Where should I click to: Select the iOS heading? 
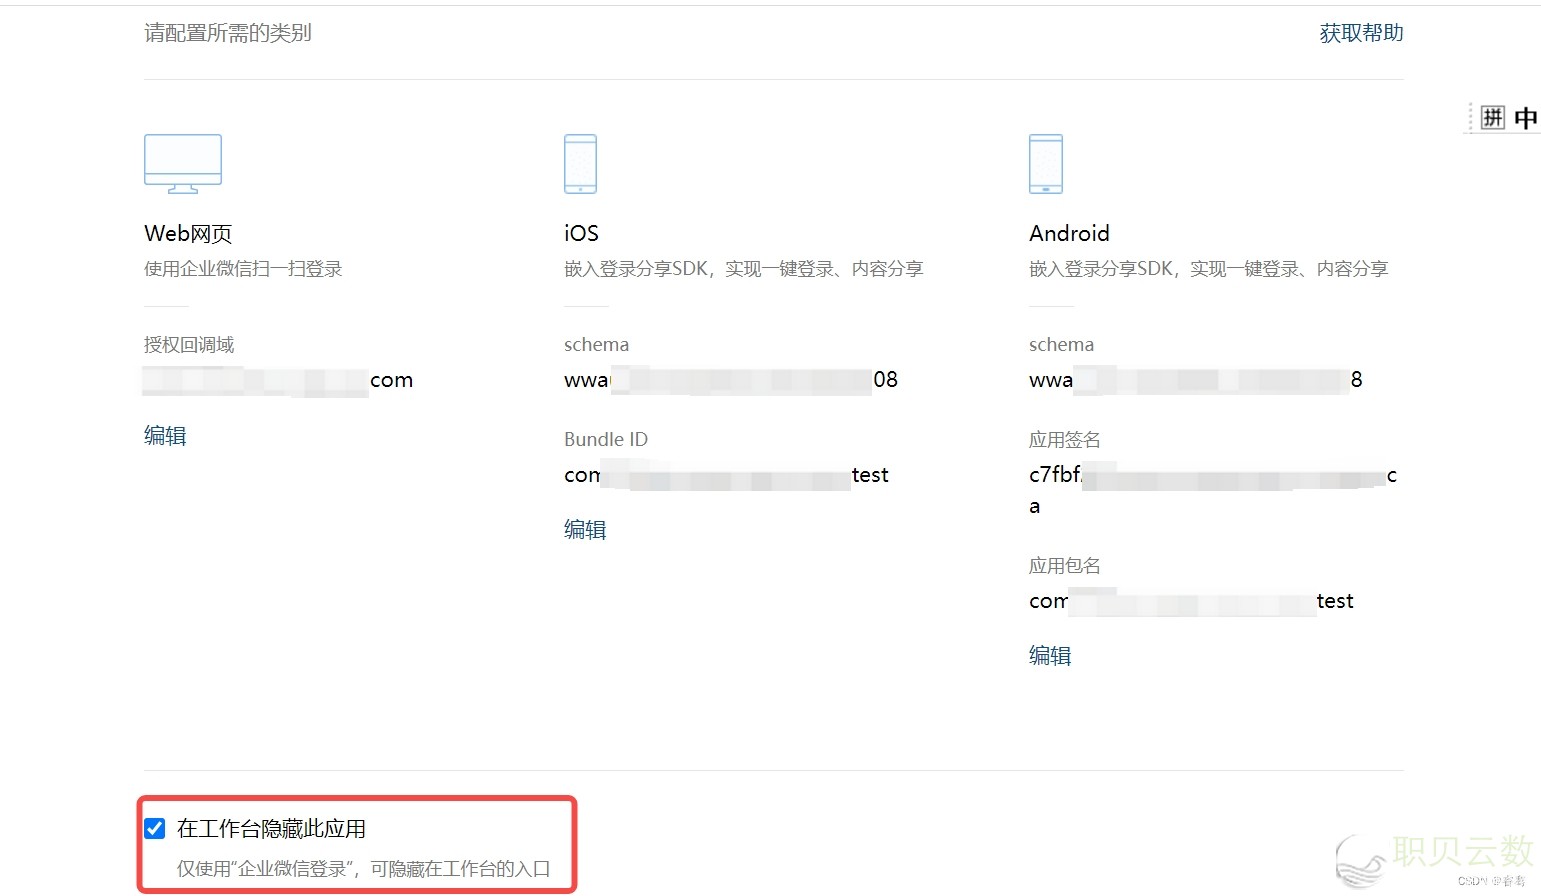tap(581, 233)
